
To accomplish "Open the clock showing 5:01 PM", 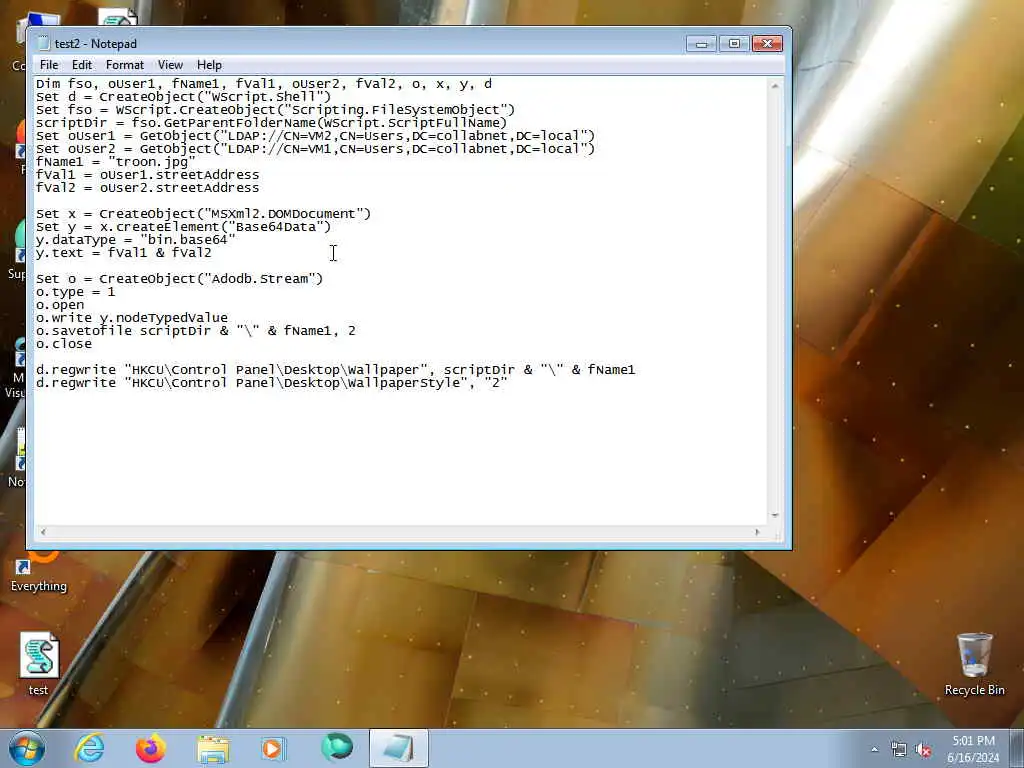I will click(973, 749).
